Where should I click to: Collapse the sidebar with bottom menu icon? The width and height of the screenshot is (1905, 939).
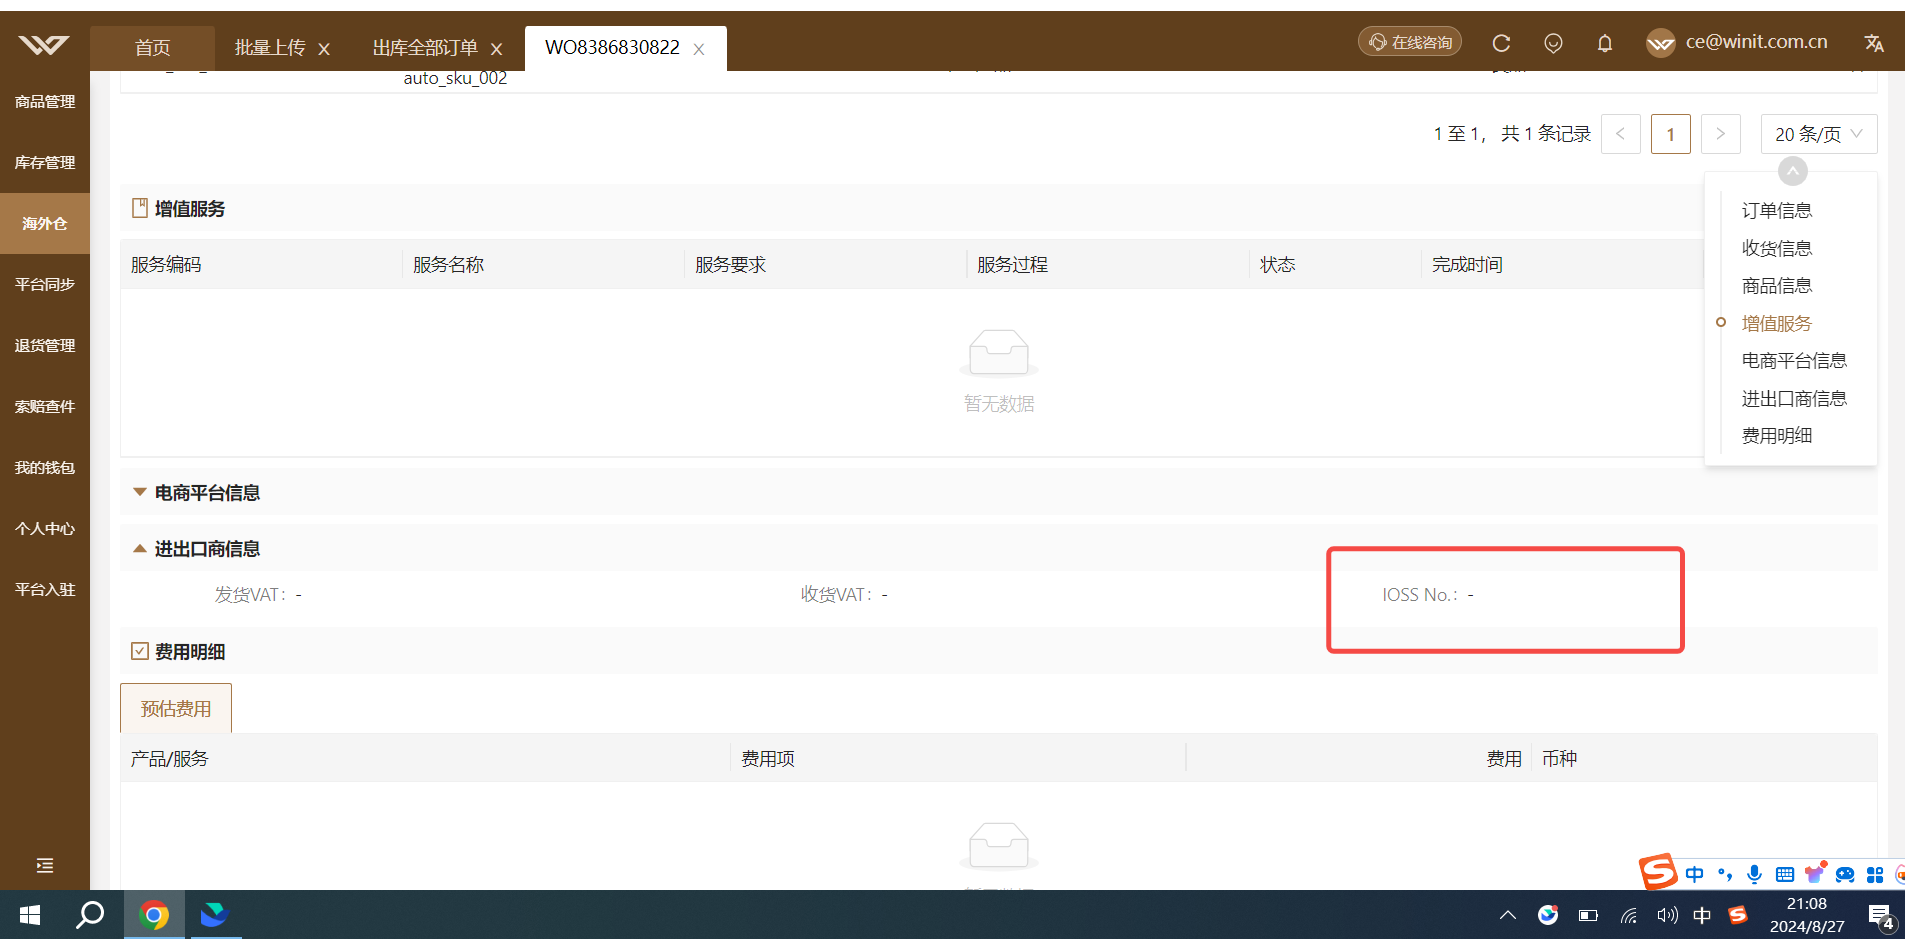tap(45, 866)
